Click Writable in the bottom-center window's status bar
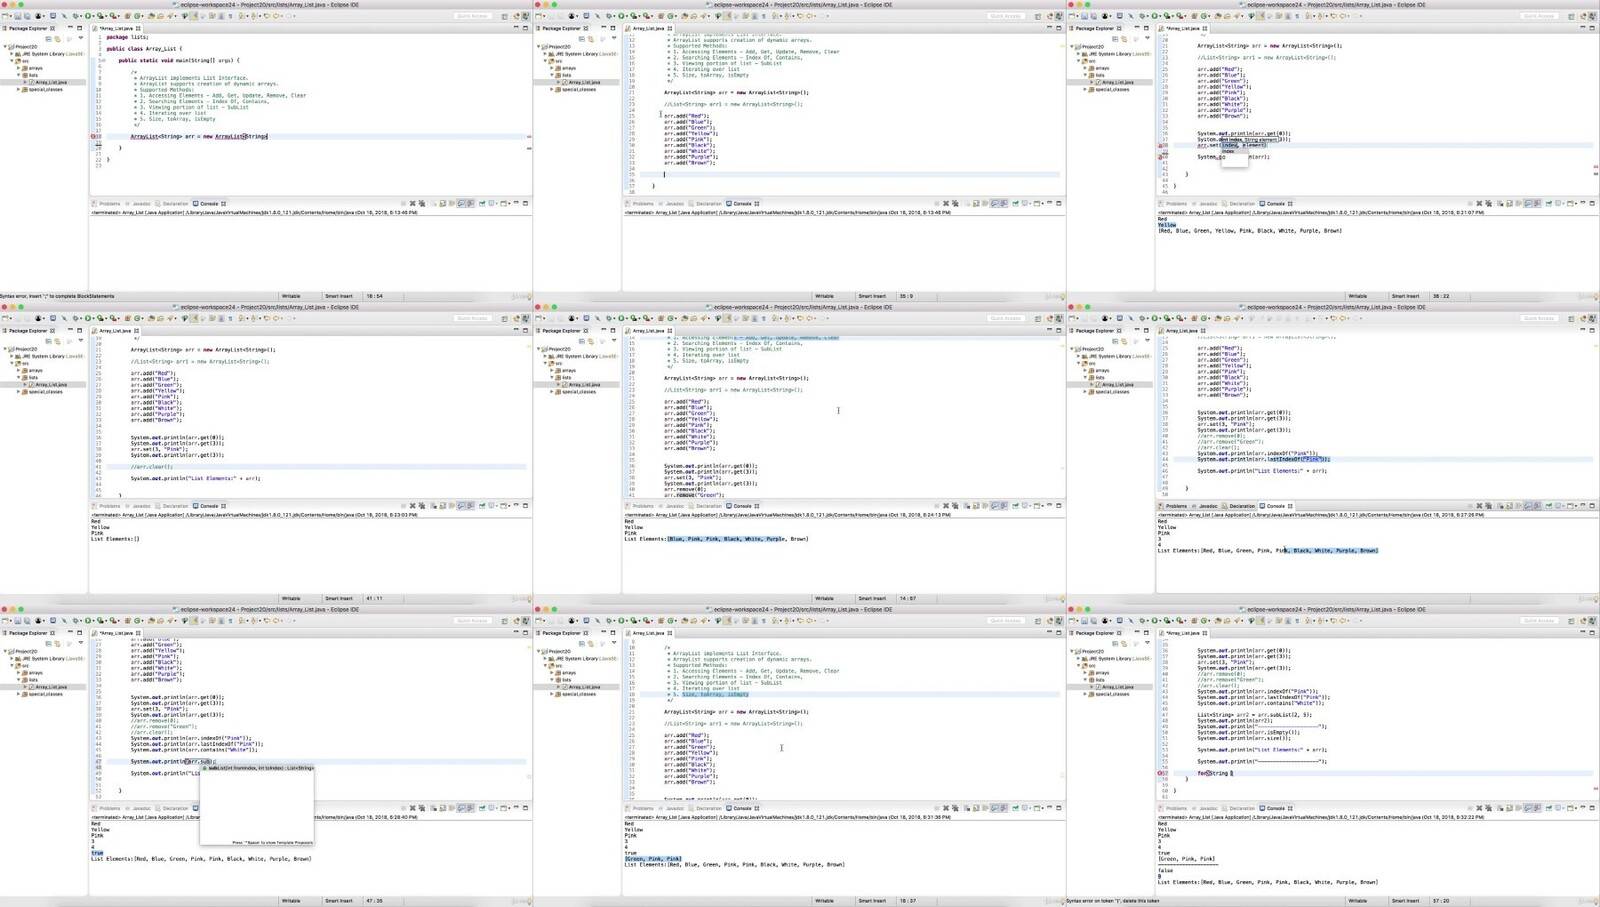The height and width of the screenshot is (907, 1600). (824, 900)
